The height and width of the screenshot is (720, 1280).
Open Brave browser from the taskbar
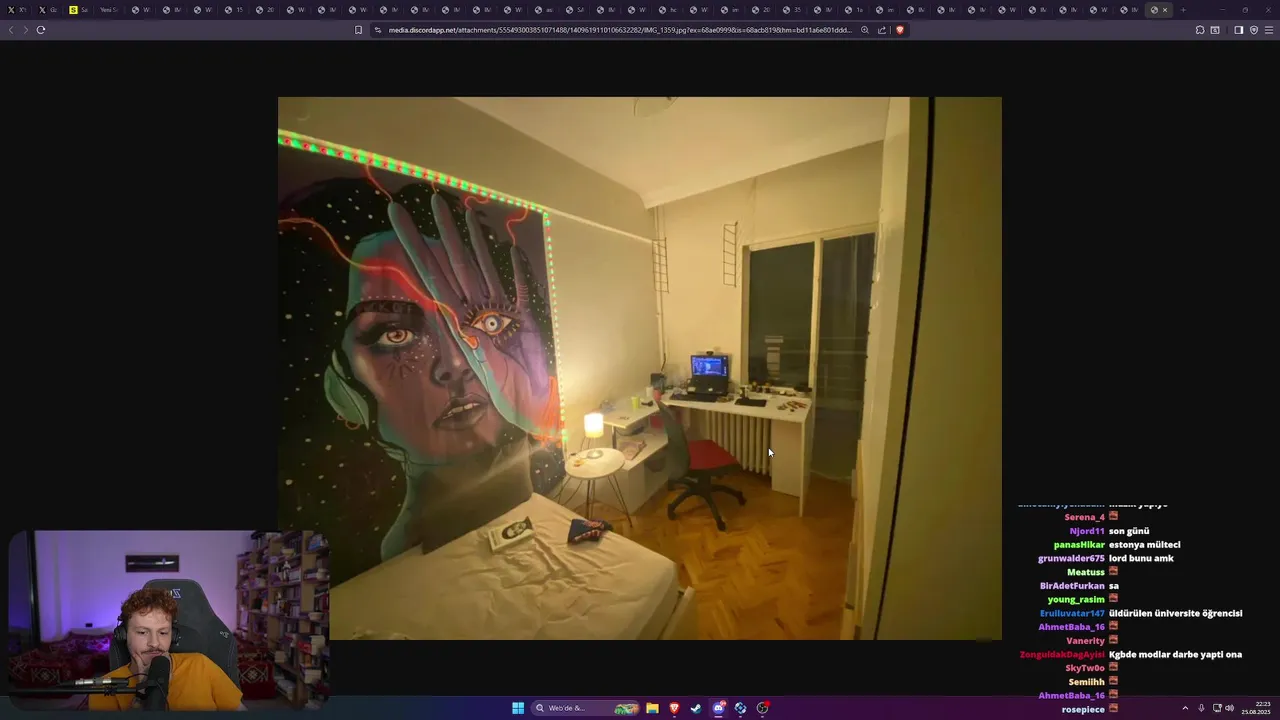pyautogui.click(x=674, y=708)
